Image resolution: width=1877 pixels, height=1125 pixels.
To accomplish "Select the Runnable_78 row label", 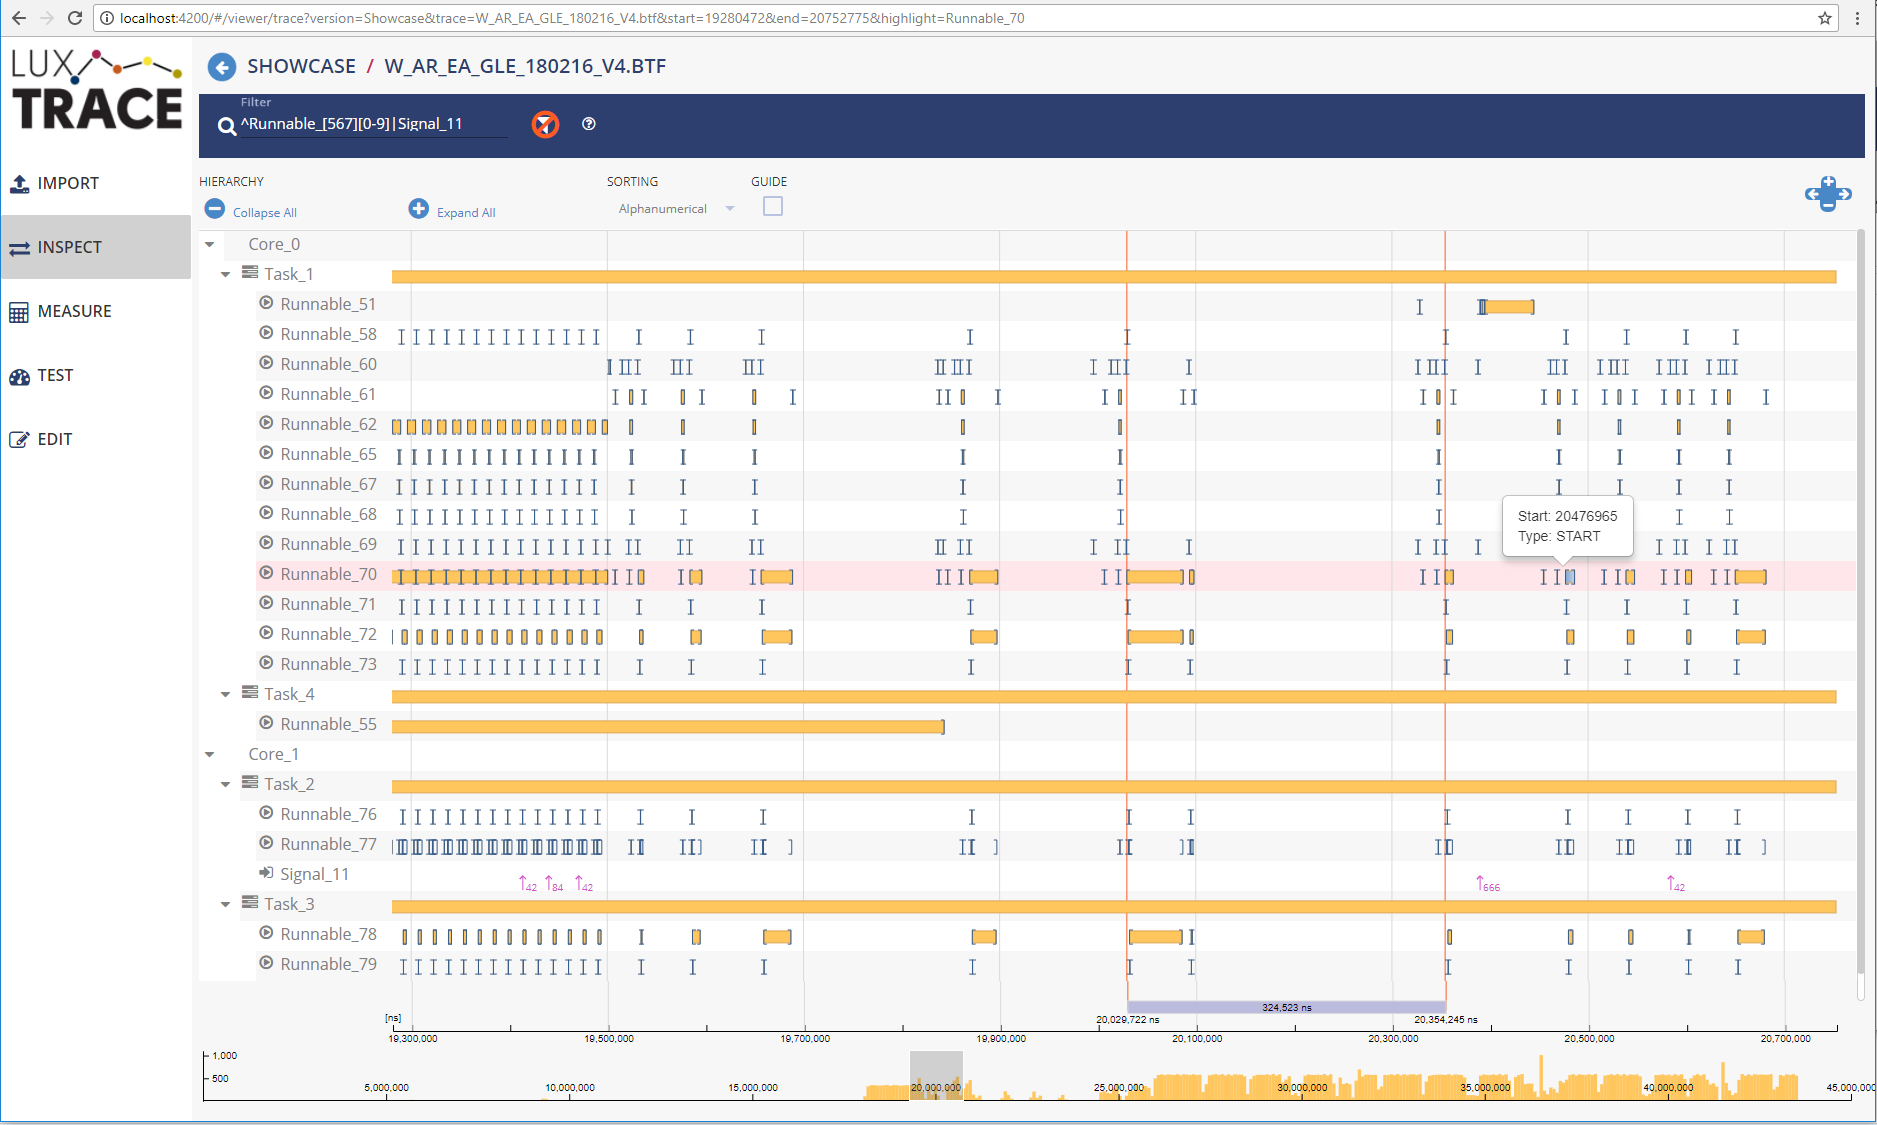I will click(x=328, y=934).
